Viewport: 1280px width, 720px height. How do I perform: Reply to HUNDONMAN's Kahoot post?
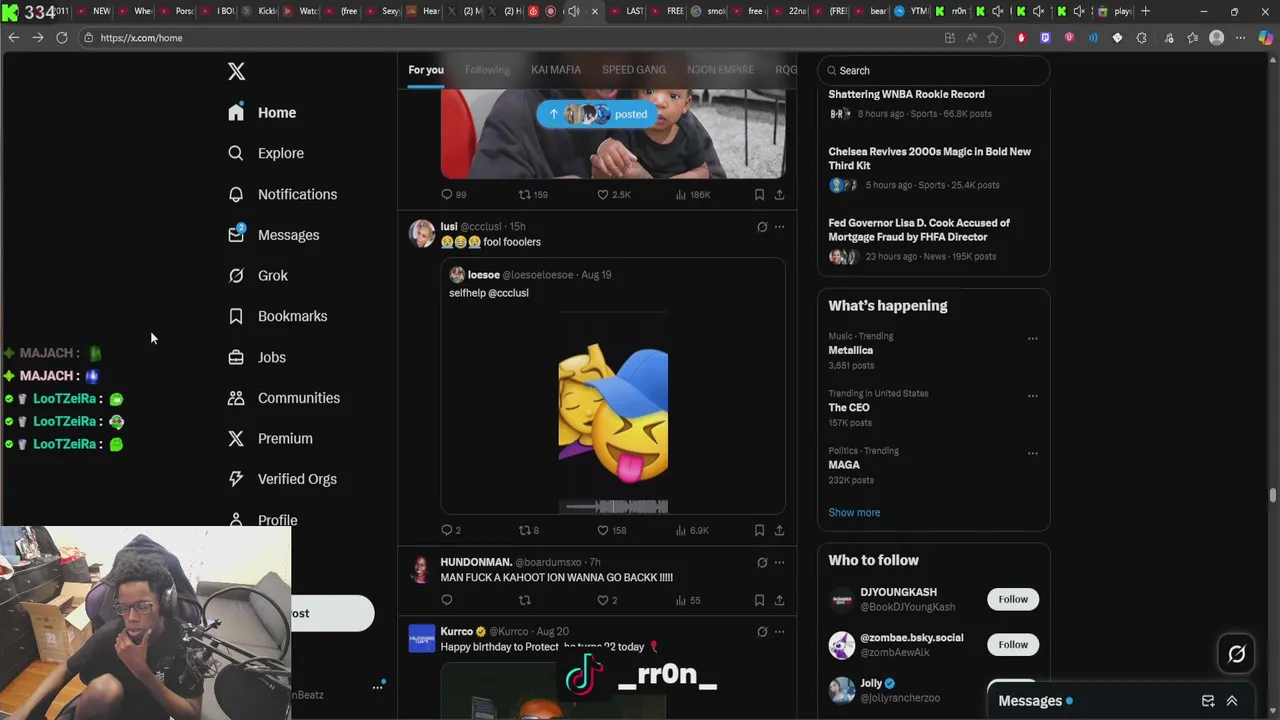(447, 600)
